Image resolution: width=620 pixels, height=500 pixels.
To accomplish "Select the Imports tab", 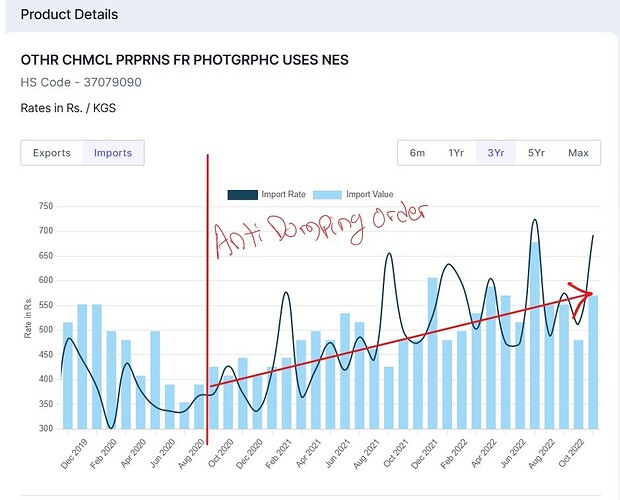I will [x=113, y=153].
